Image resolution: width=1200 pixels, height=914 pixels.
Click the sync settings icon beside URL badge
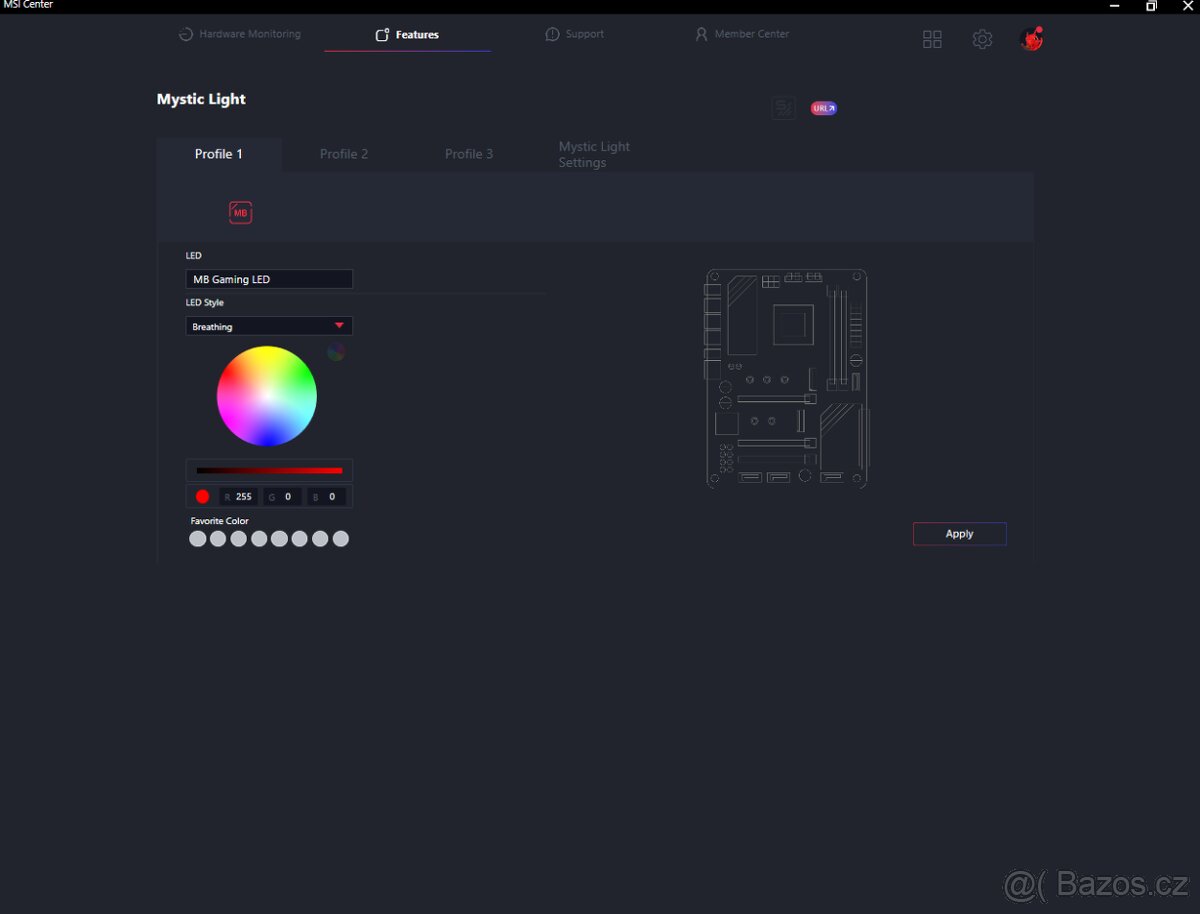pos(784,107)
